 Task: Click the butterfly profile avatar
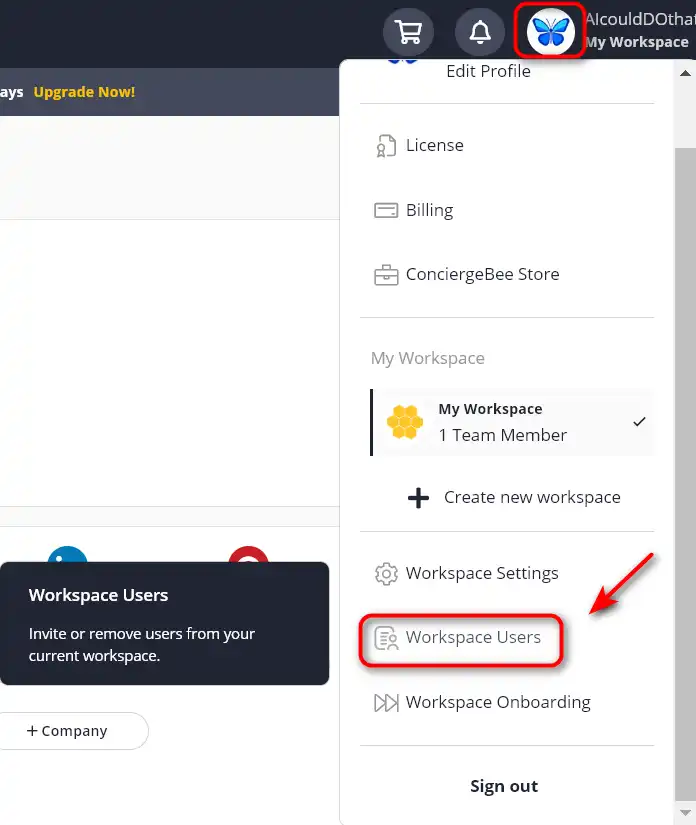point(550,32)
